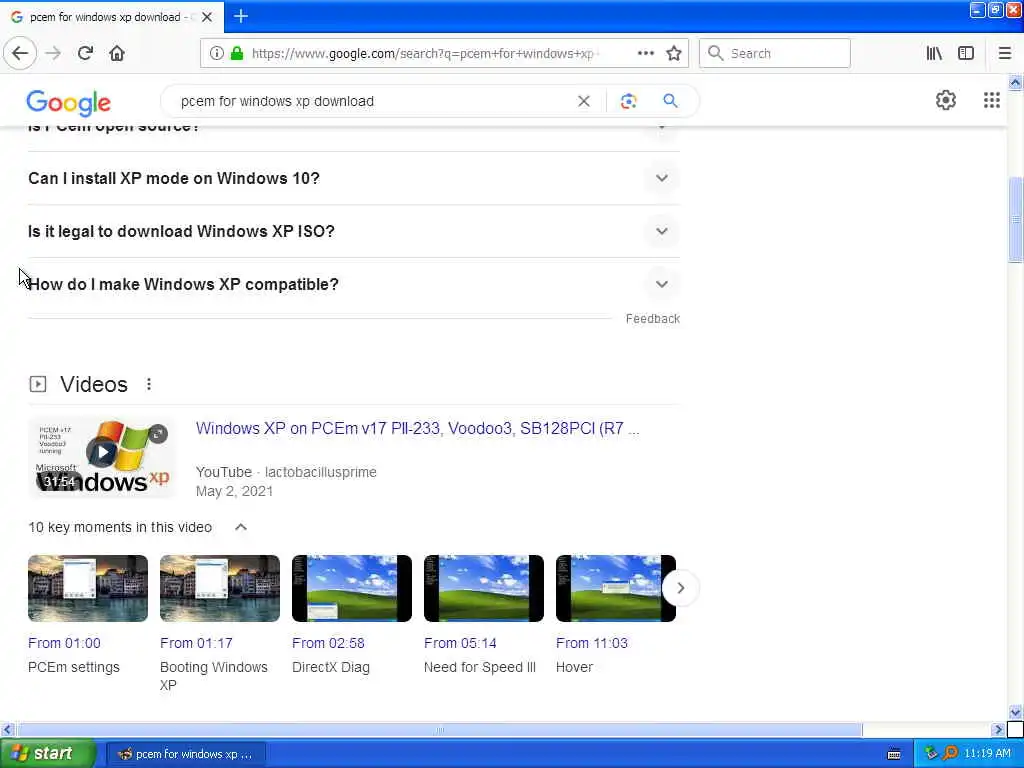1024x768 pixels.
Task: Collapse the 10 key moments section
Action: pos(240,527)
